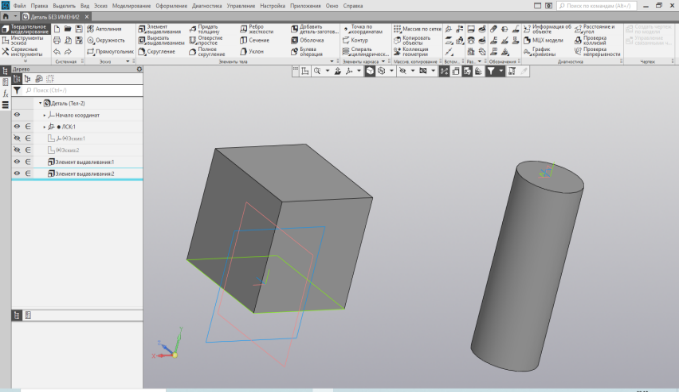Measure with Расстояние и угол

coord(595,29)
